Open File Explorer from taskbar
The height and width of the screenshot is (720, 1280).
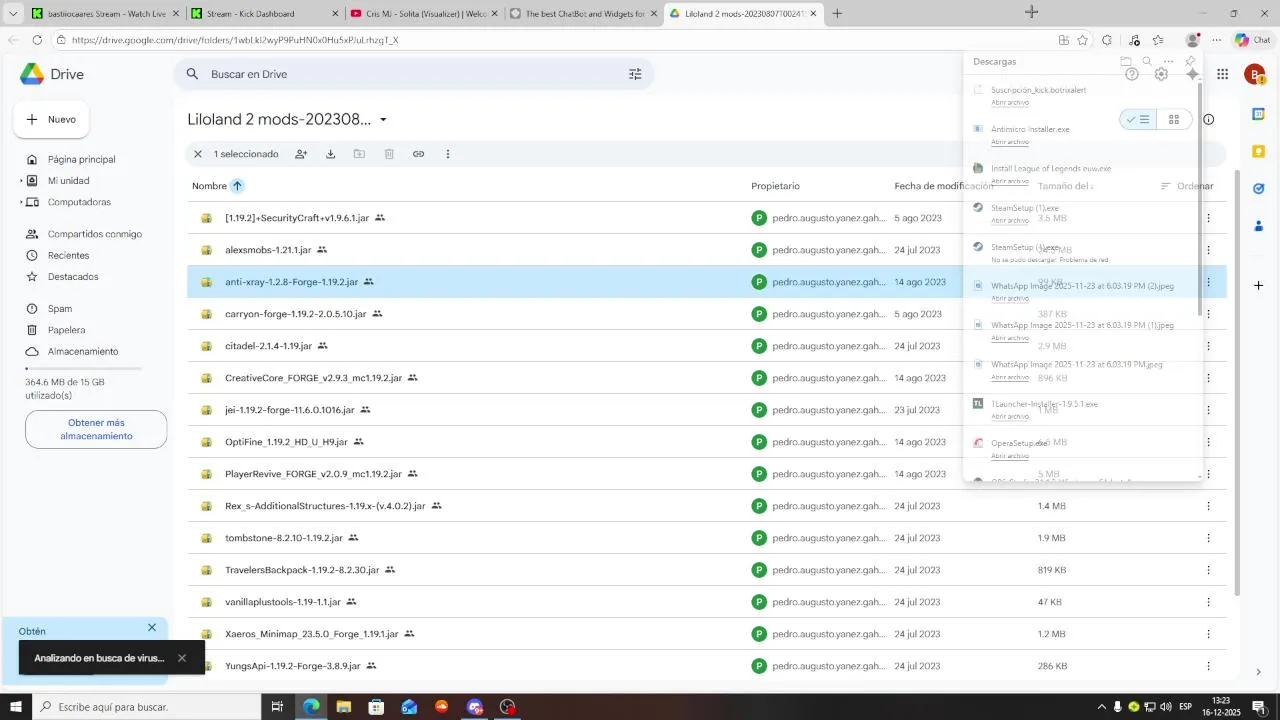point(344,707)
